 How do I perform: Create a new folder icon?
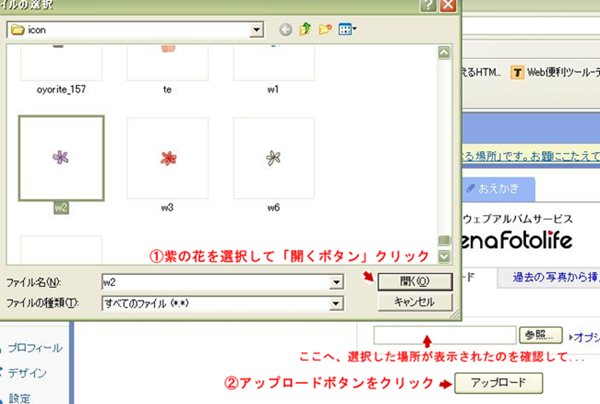(x=325, y=29)
